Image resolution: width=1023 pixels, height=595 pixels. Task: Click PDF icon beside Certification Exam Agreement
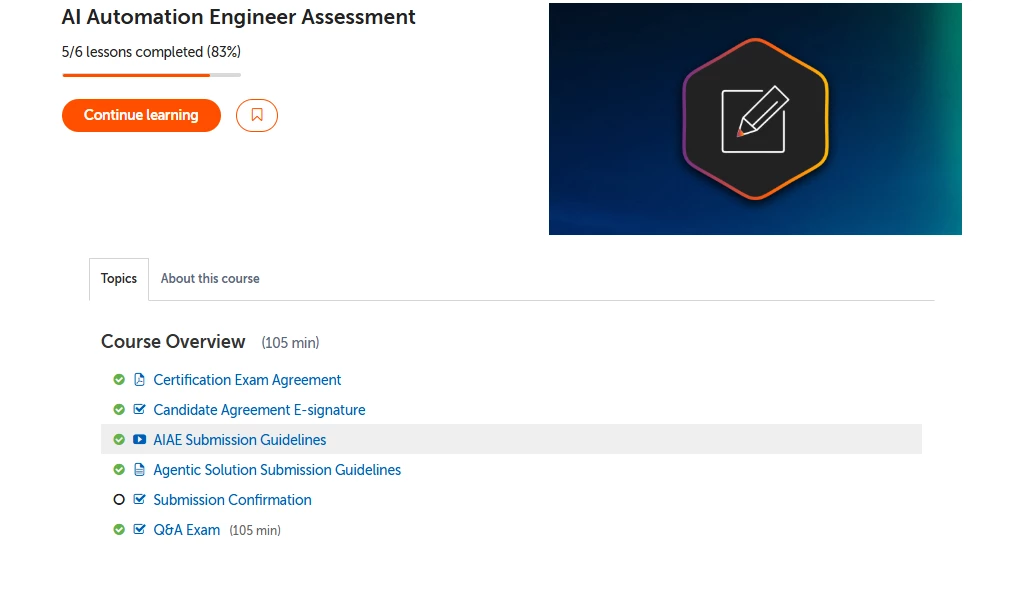139,380
